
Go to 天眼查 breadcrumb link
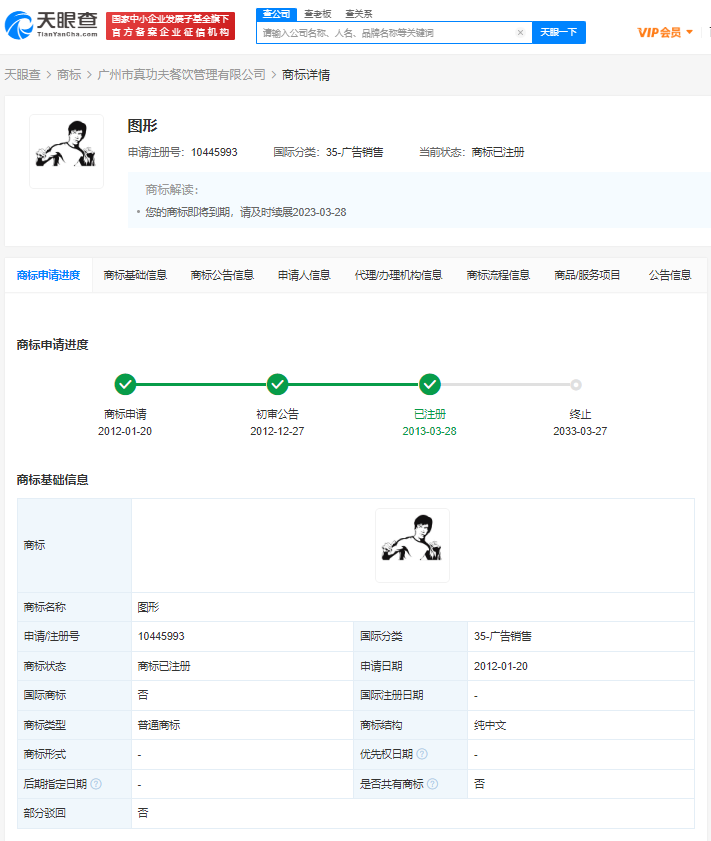(23, 75)
